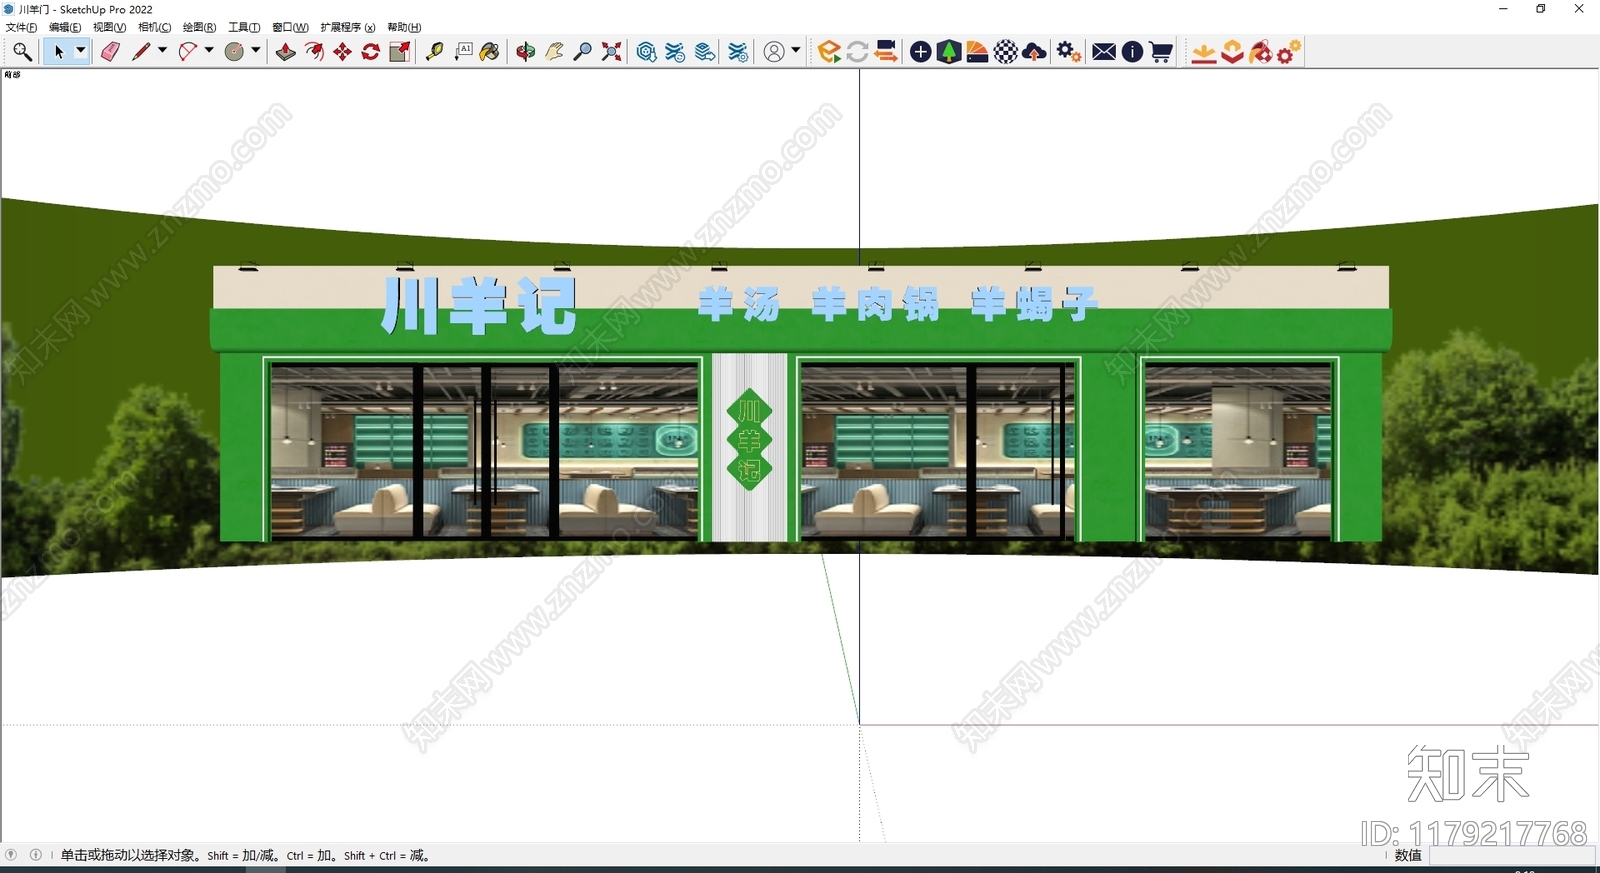The width and height of the screenshot is (1600, 873).
Task: Select the Offset tool
Action: 314,52
